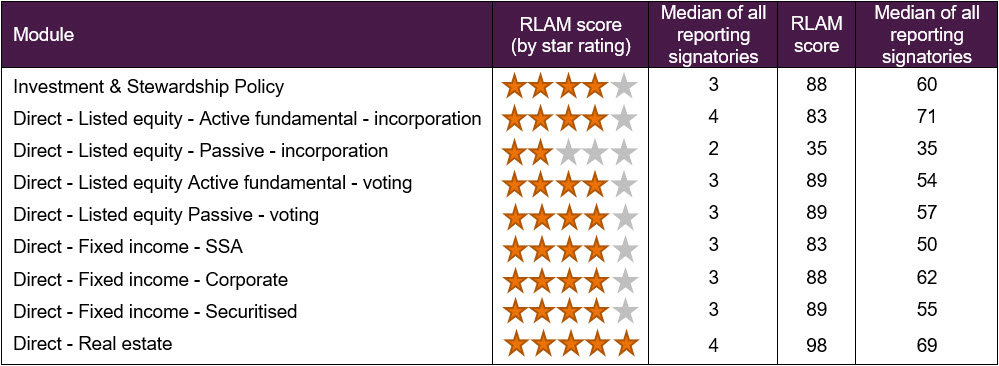
Task: Click the star rating for Listed equity Passive voting
Action: pos(570,216)
